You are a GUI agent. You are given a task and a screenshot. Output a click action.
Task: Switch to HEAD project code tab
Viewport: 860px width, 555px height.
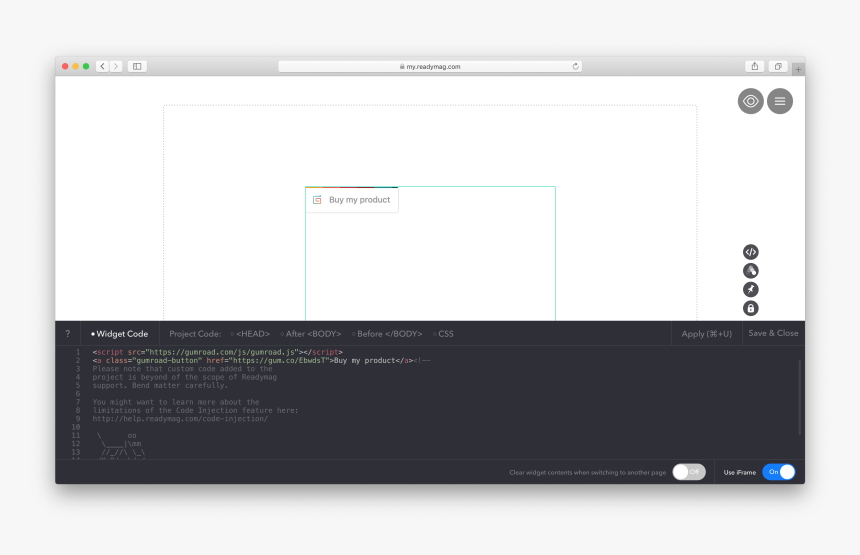[x=250, y=333]
